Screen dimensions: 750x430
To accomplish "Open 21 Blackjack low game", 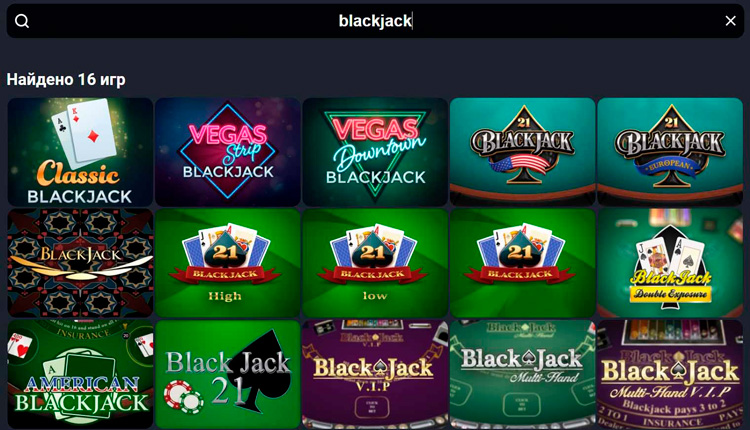I will (x=375, y=263).
